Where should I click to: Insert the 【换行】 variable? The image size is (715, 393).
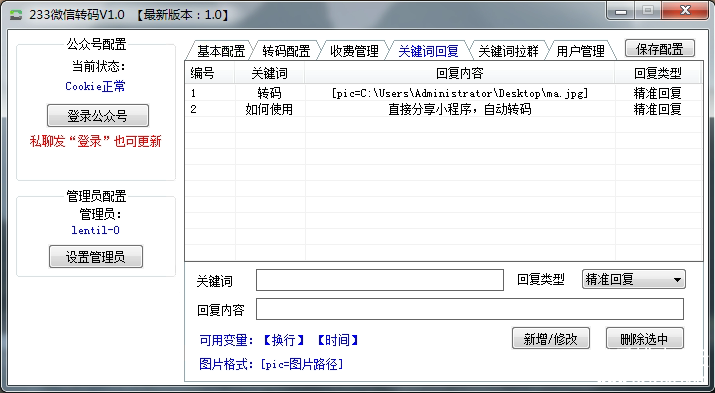coord(284,340)
